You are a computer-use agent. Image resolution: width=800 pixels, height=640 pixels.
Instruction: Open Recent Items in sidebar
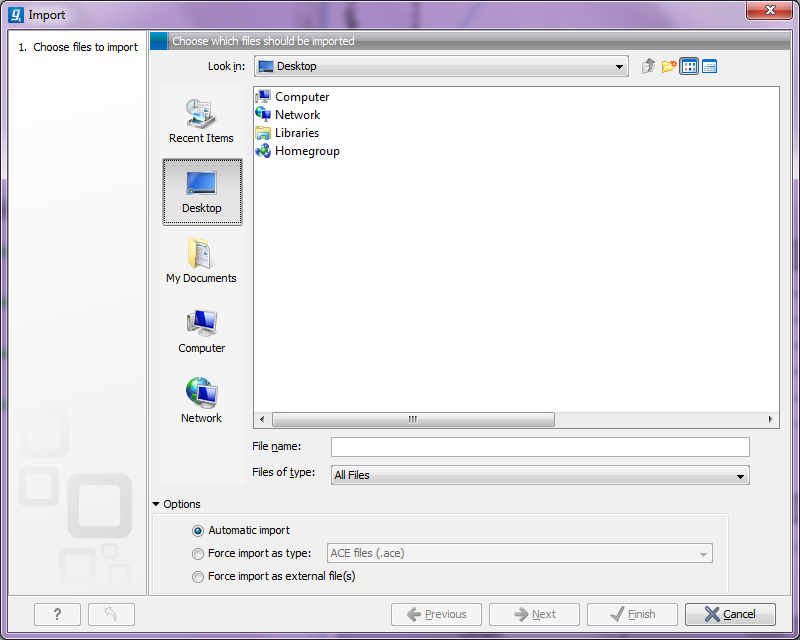tap(201, 122)
